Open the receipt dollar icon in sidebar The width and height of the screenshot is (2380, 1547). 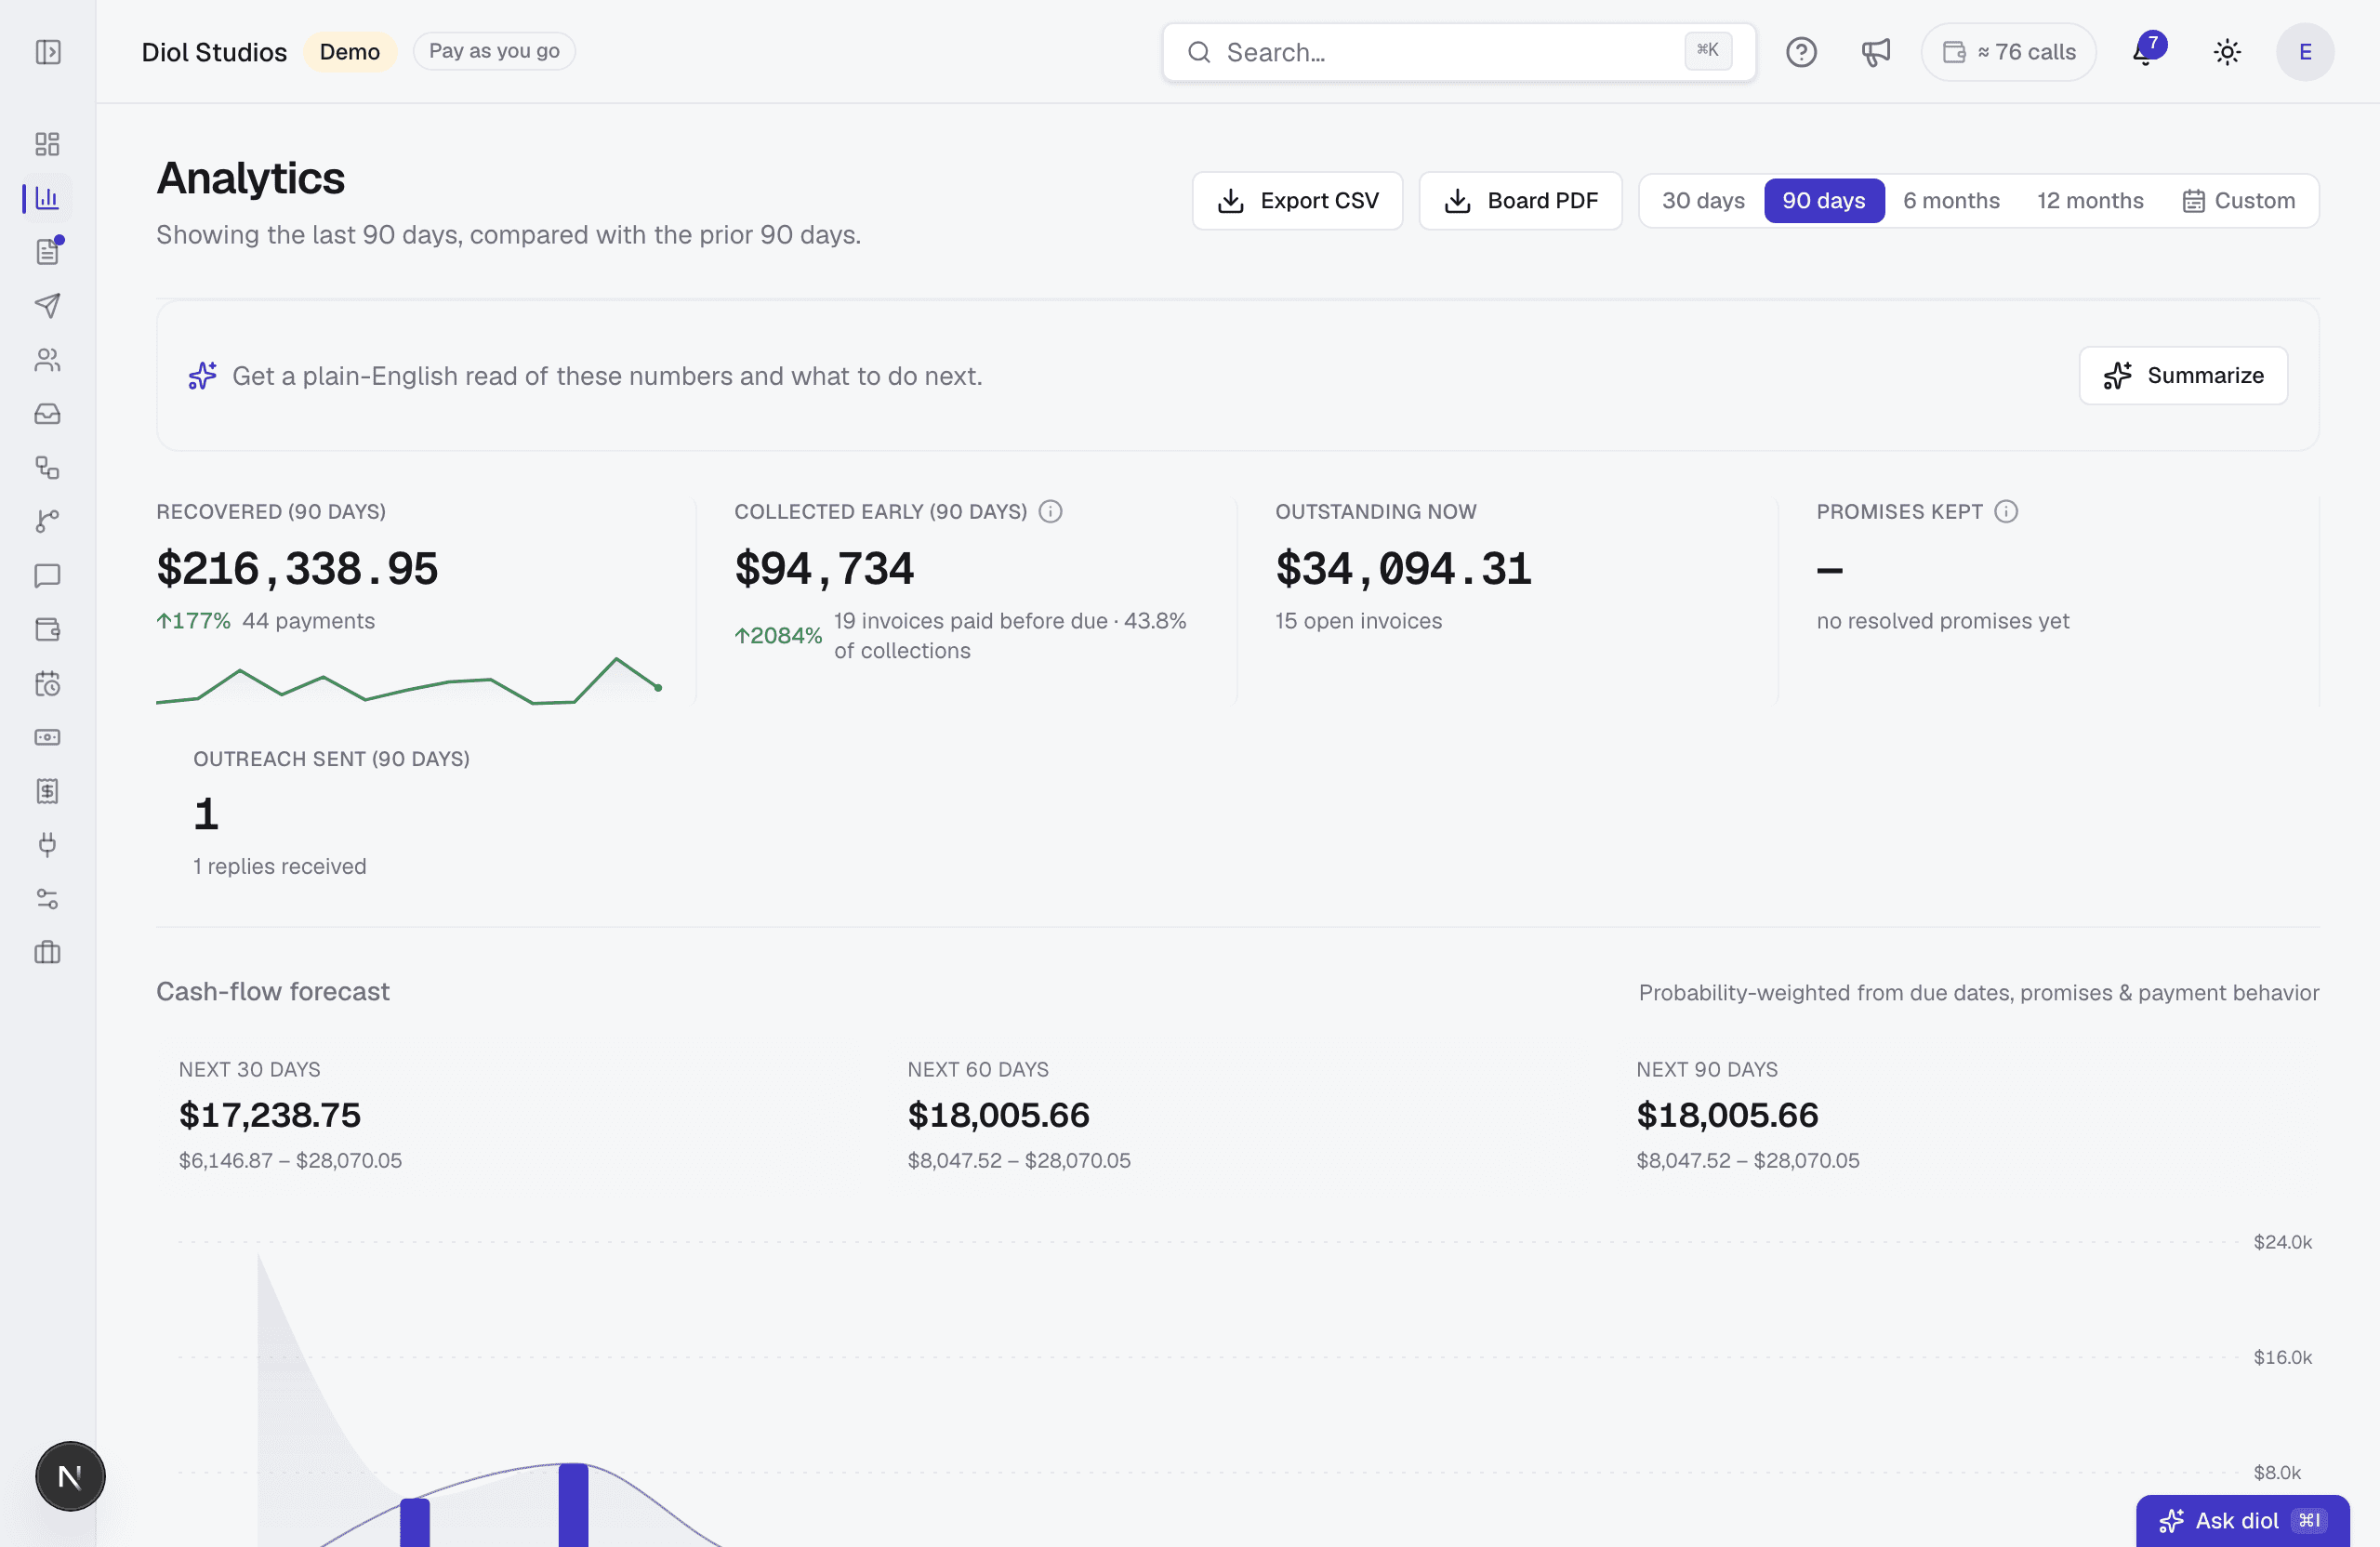(47, 791)
